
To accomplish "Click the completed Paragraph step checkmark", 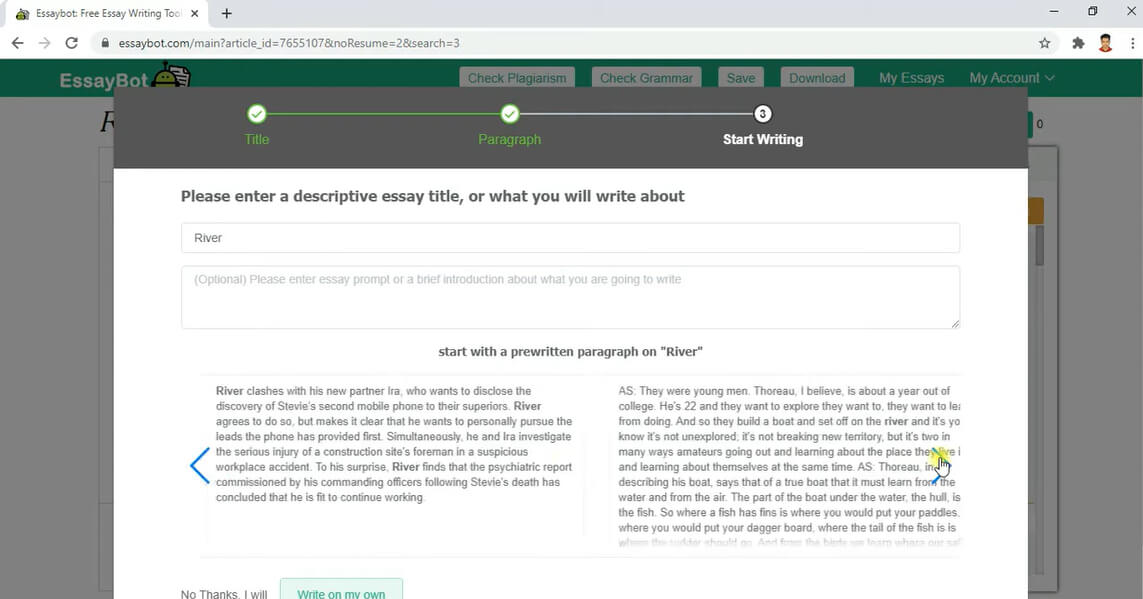I will (509, 114).
